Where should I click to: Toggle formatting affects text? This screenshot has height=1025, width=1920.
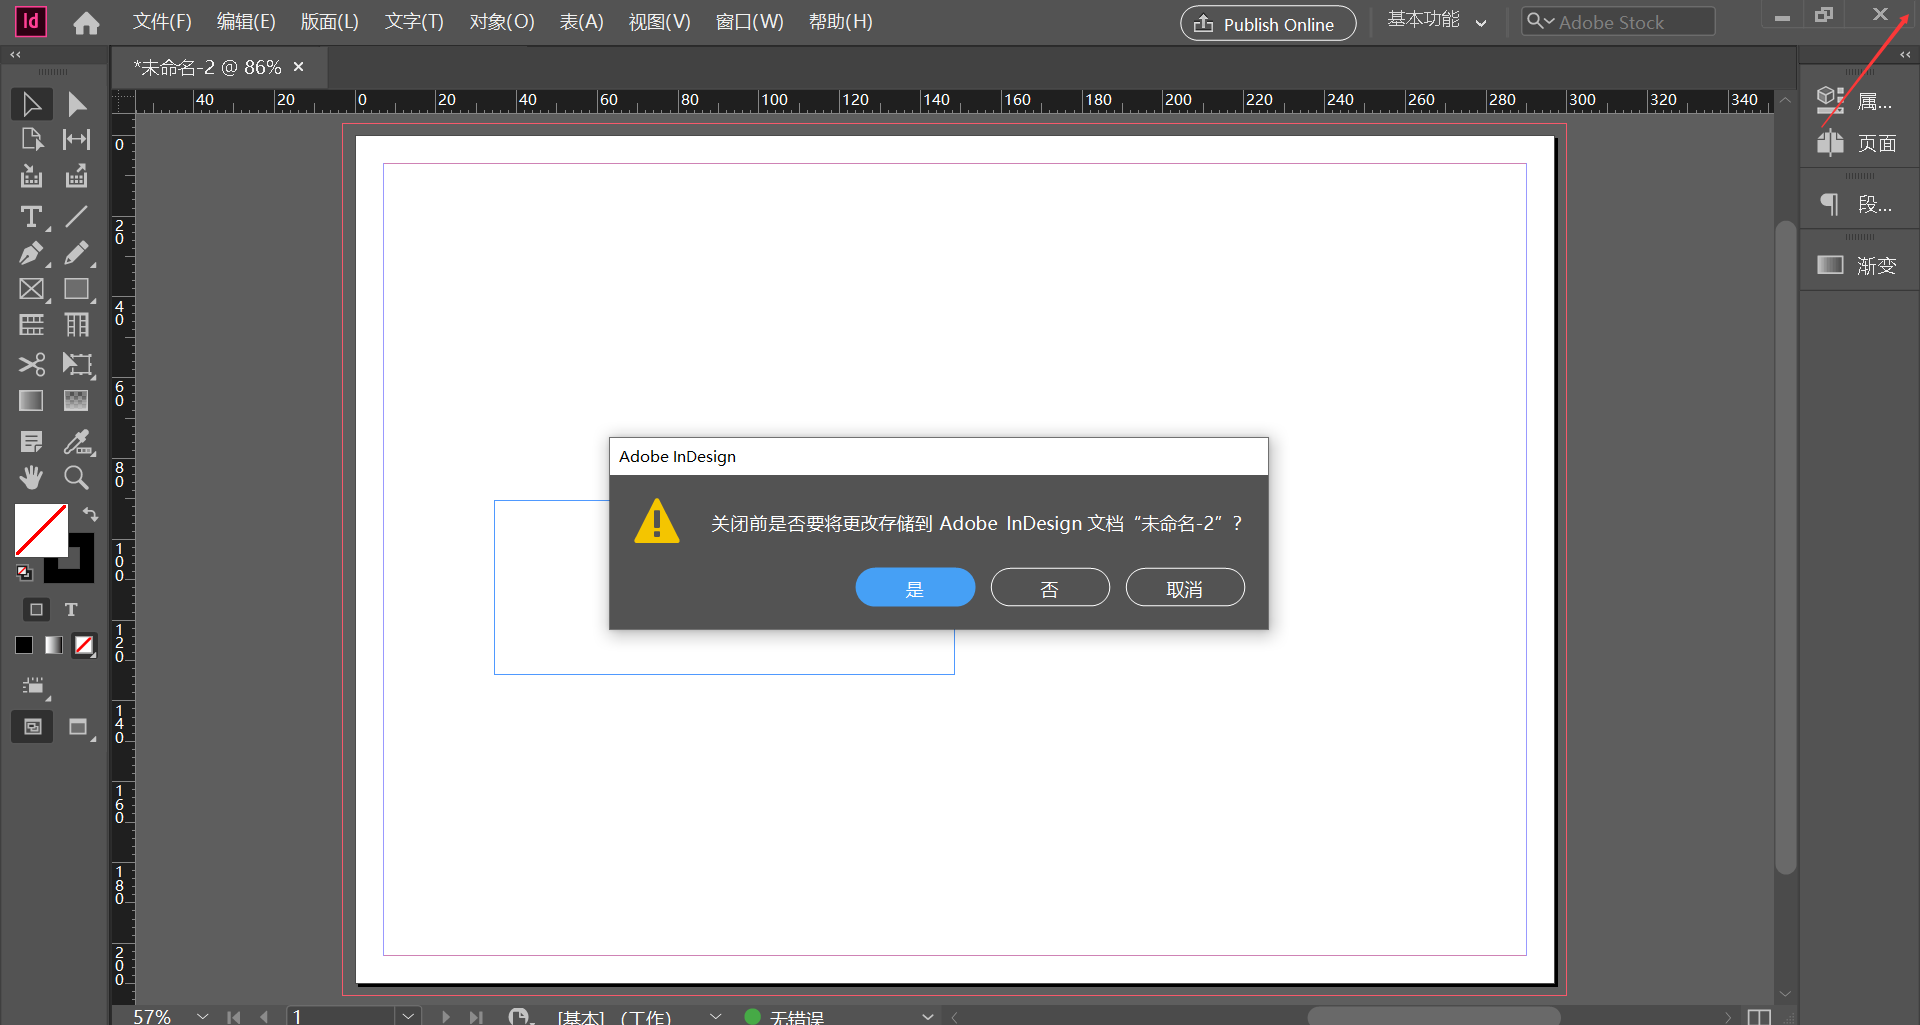click(71, 609)
